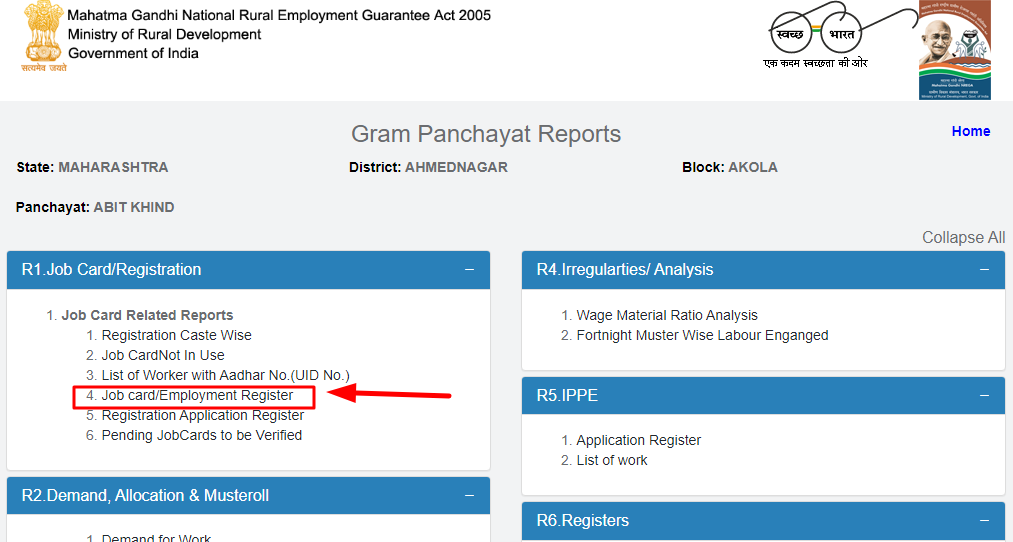
Task: Open Registration Caste Wise report
Action: click(176, 335)
